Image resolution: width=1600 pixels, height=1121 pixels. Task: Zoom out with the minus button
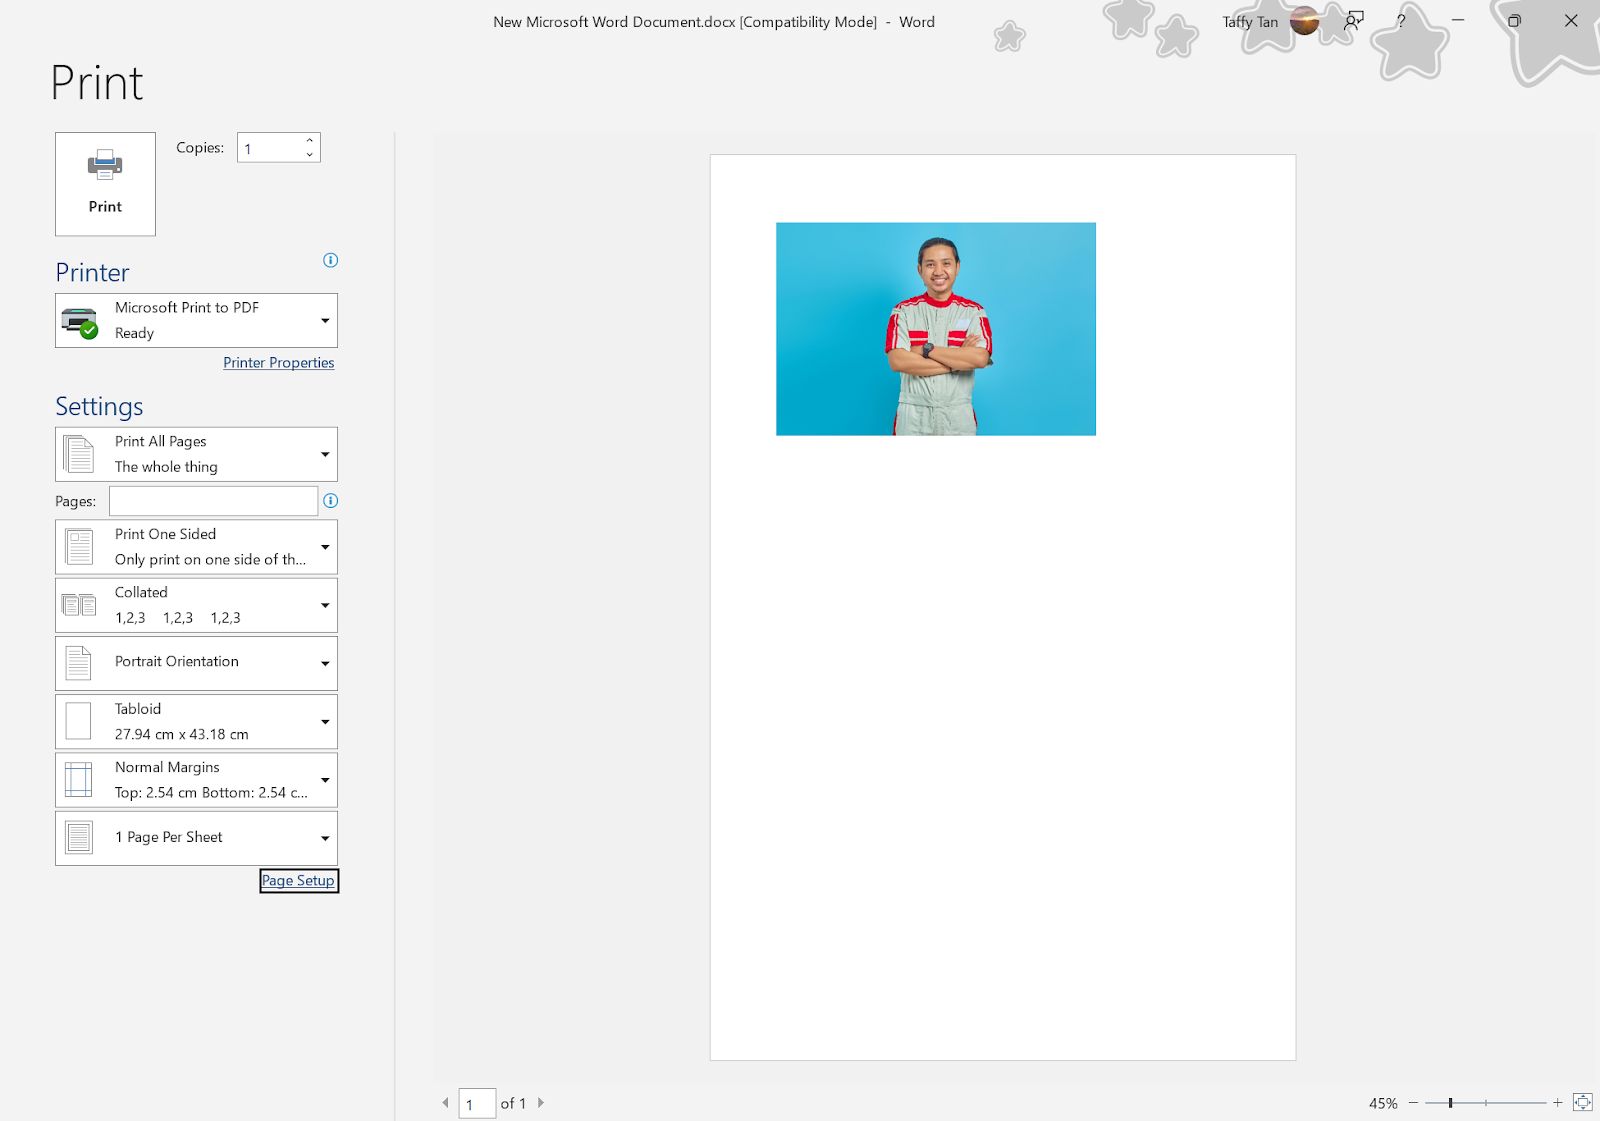coord(1413,1103)
